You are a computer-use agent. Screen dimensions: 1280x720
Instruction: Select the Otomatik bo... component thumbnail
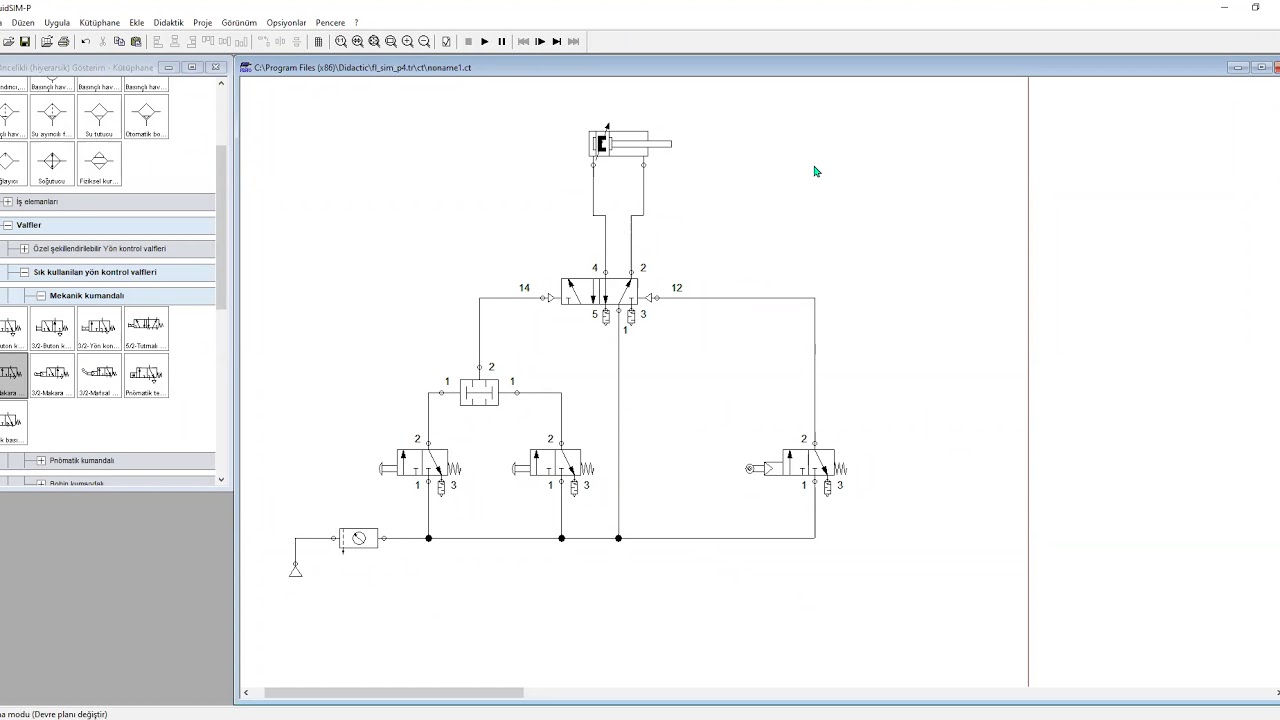pos(146,117)
